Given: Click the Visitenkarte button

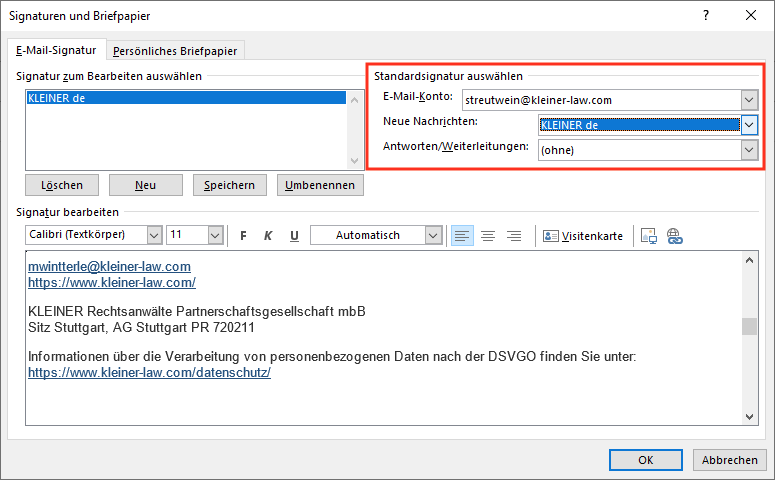Looking at the screenshot, I should tap(583, 236).
